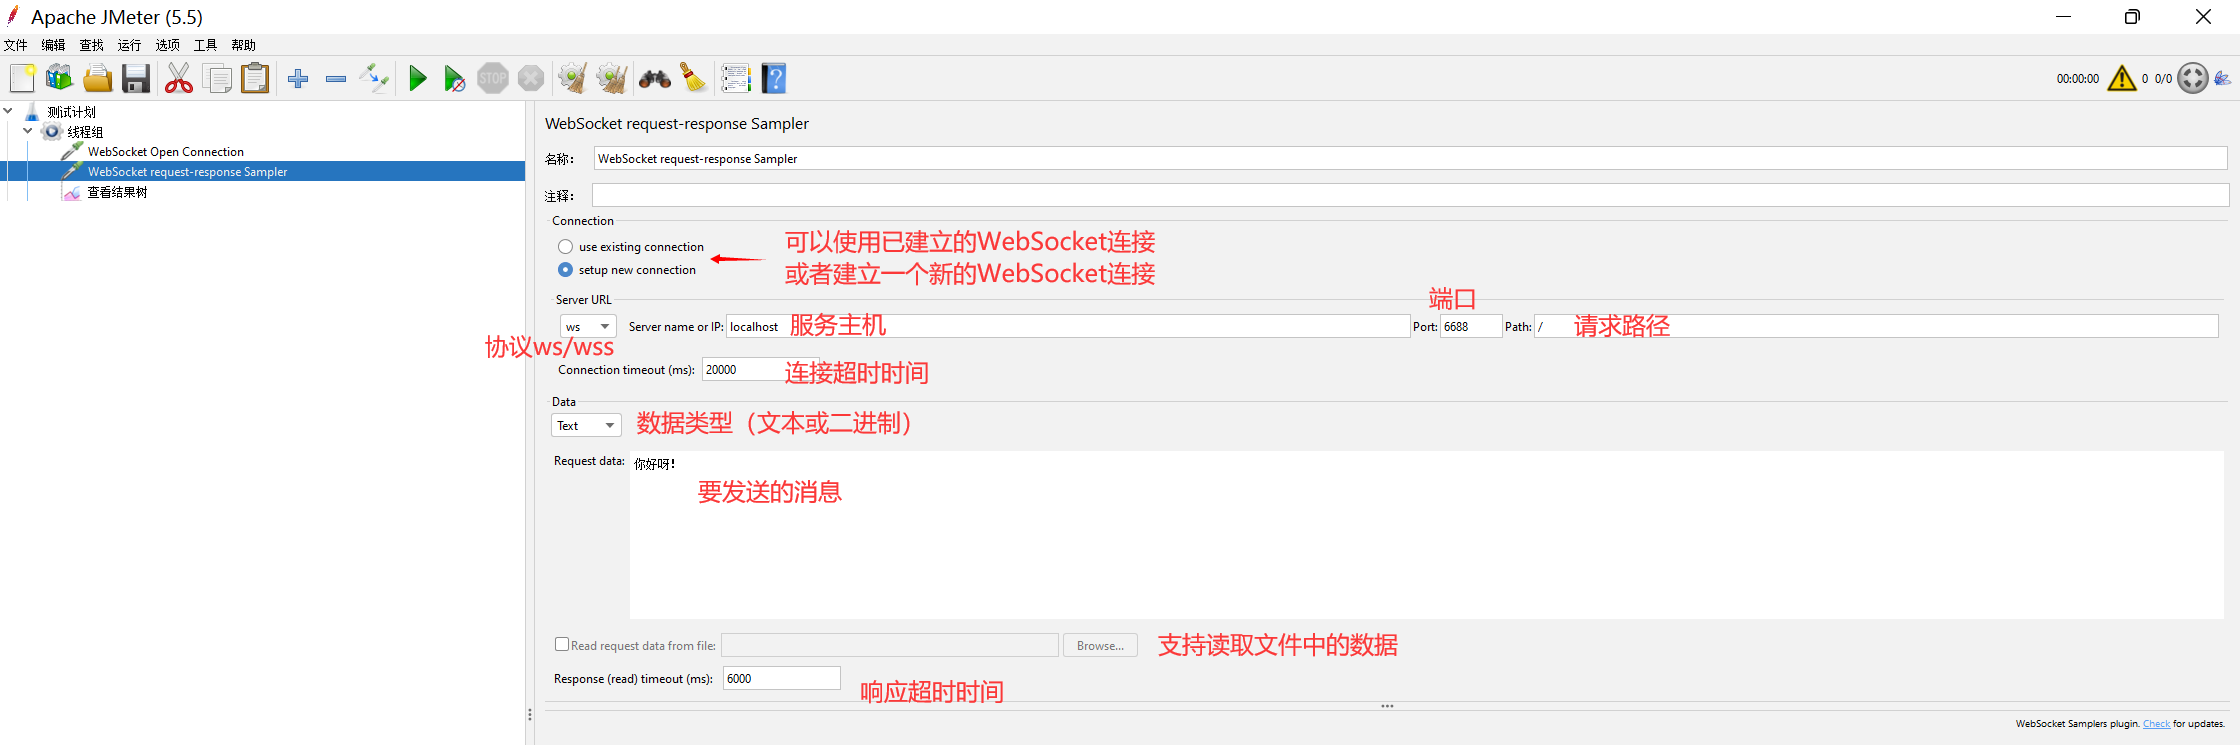Click the Copy toolbar icon
The image size is (2240, 745).
point(217,78)
